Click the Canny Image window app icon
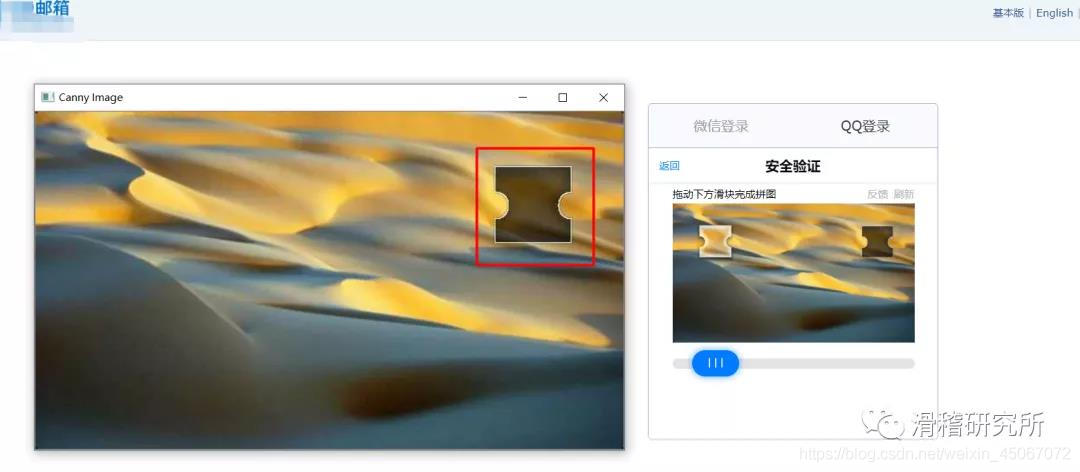This screenshot has height=472, width=1080. (47, 98)
